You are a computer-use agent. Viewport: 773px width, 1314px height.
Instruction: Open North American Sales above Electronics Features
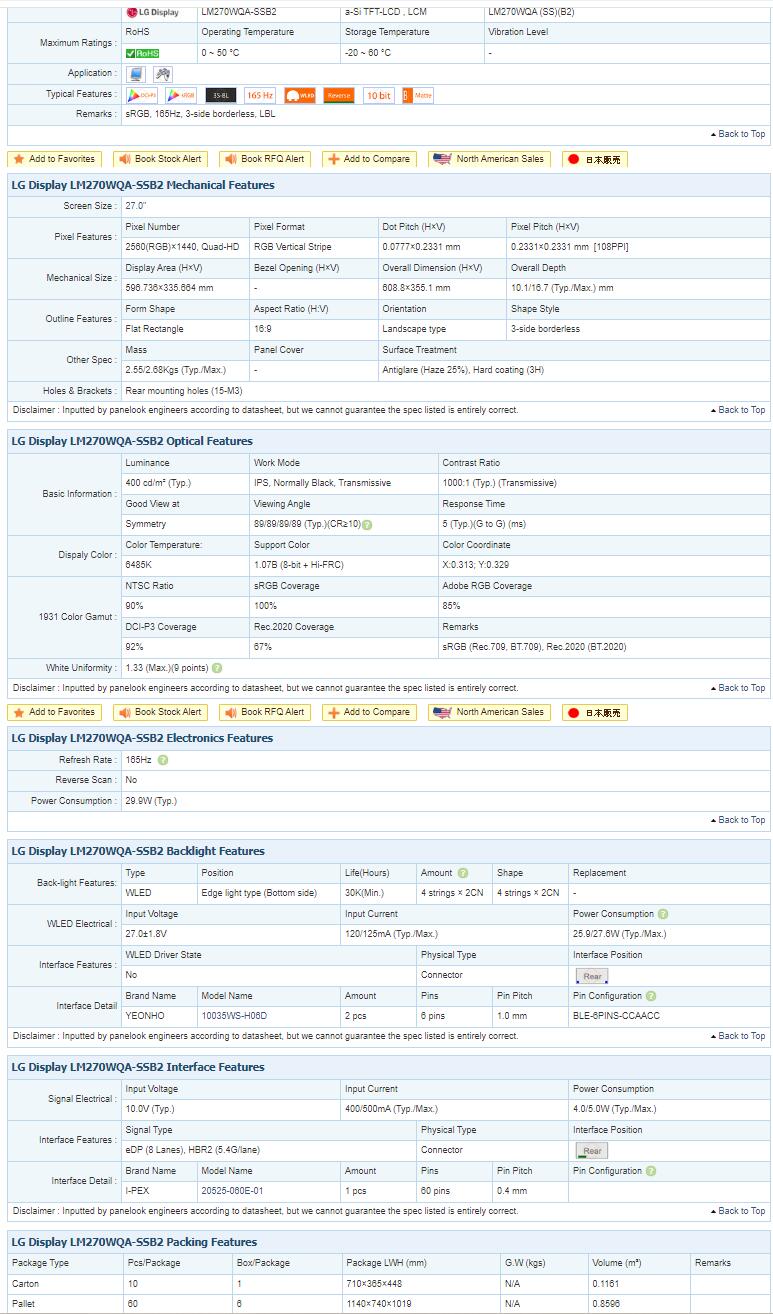coord(490,712)
